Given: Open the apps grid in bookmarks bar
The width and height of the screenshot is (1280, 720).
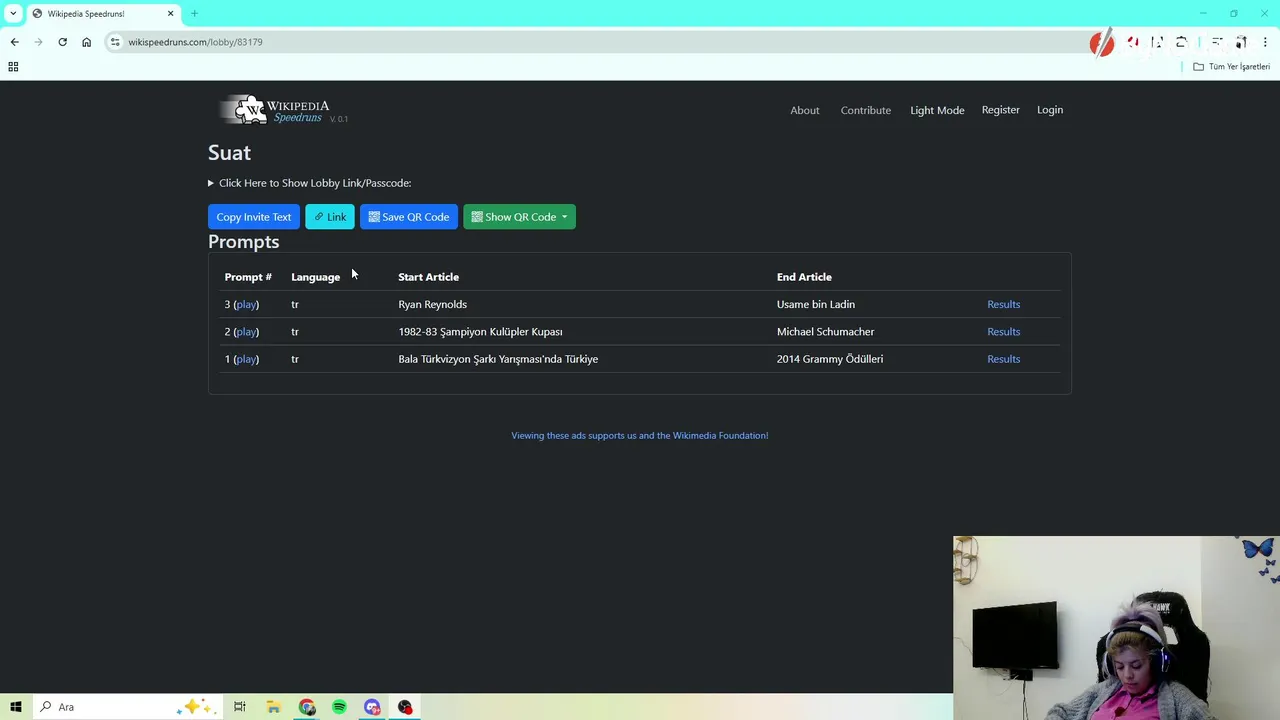Looking at the screenshot, I should coord(13,67).
